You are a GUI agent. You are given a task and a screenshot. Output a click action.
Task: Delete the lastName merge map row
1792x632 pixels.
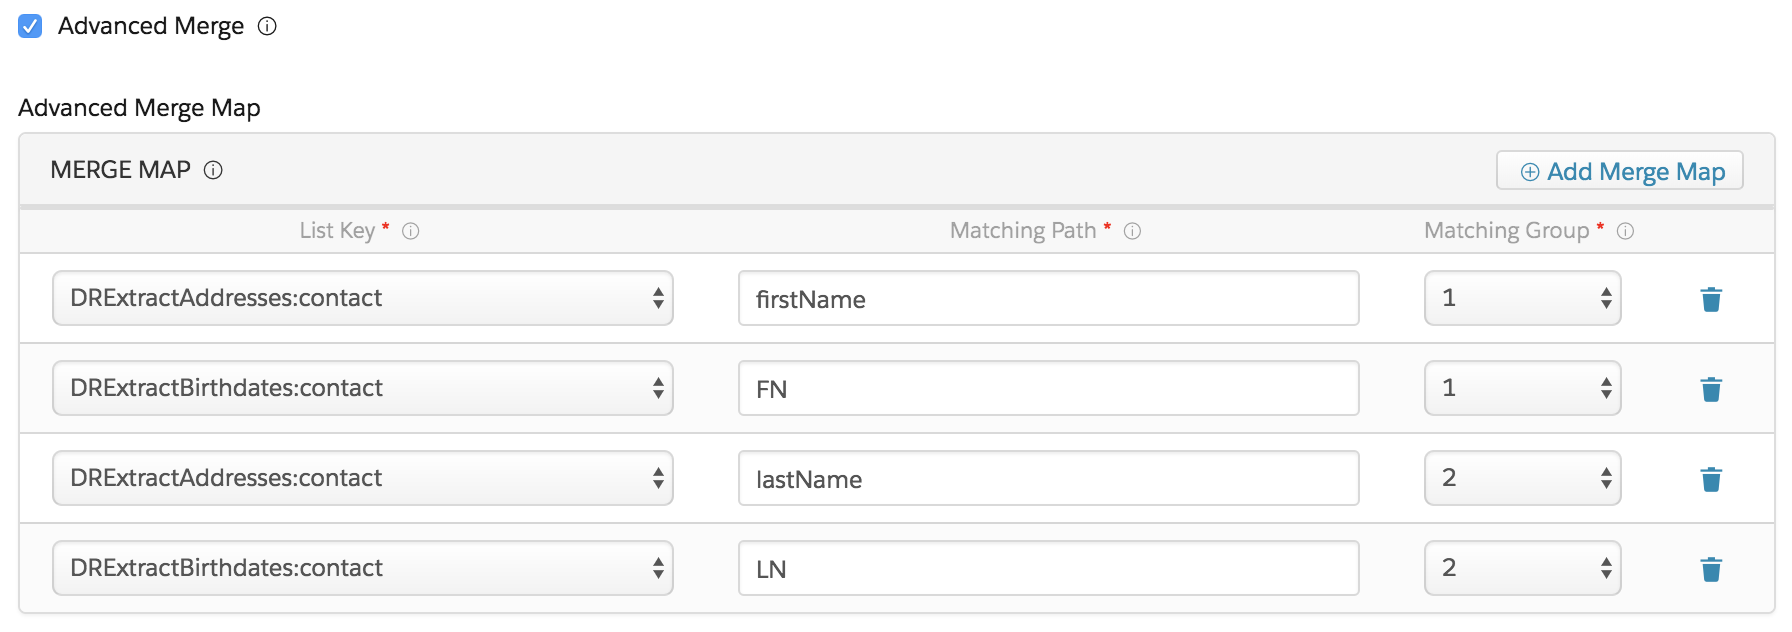click(1711, 479)
